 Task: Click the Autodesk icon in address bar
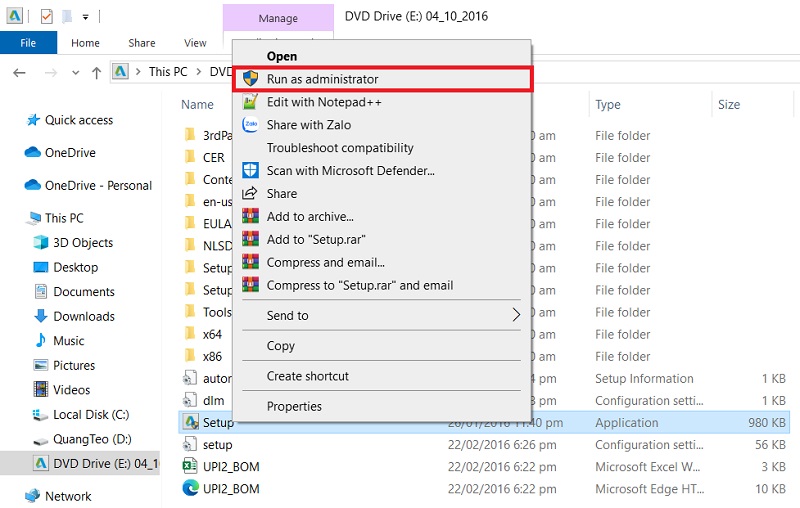tap(120, 71)
